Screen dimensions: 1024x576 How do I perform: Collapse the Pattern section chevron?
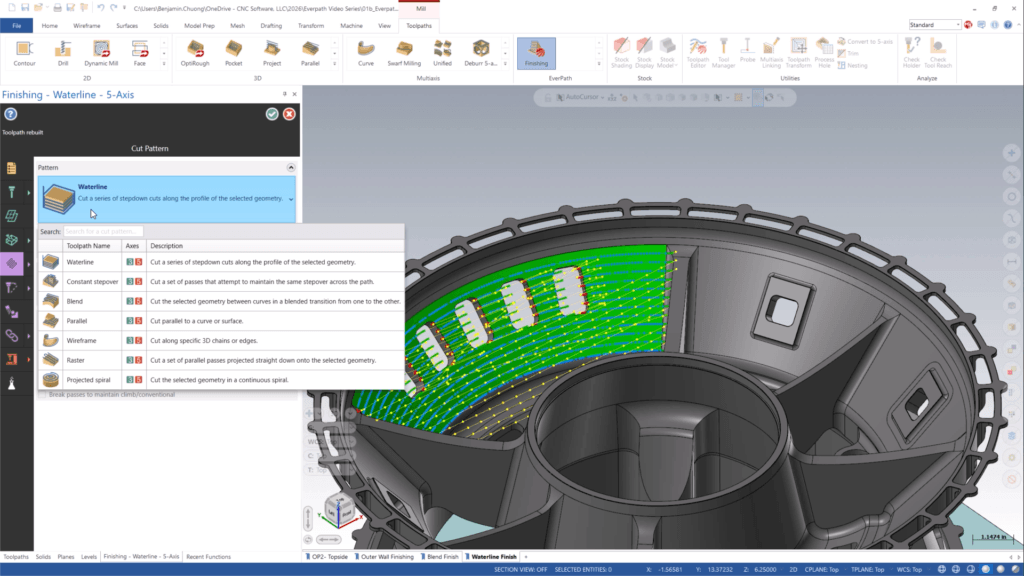tap(291, 168)
